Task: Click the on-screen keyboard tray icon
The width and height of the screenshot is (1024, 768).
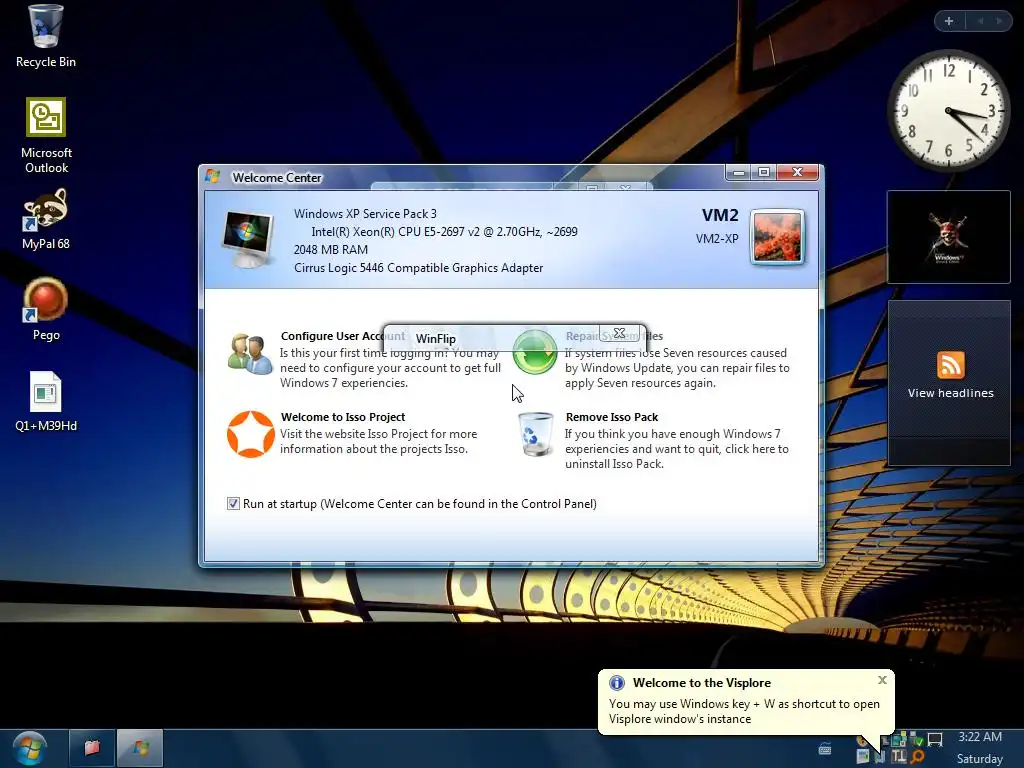Action: point(825,748)
